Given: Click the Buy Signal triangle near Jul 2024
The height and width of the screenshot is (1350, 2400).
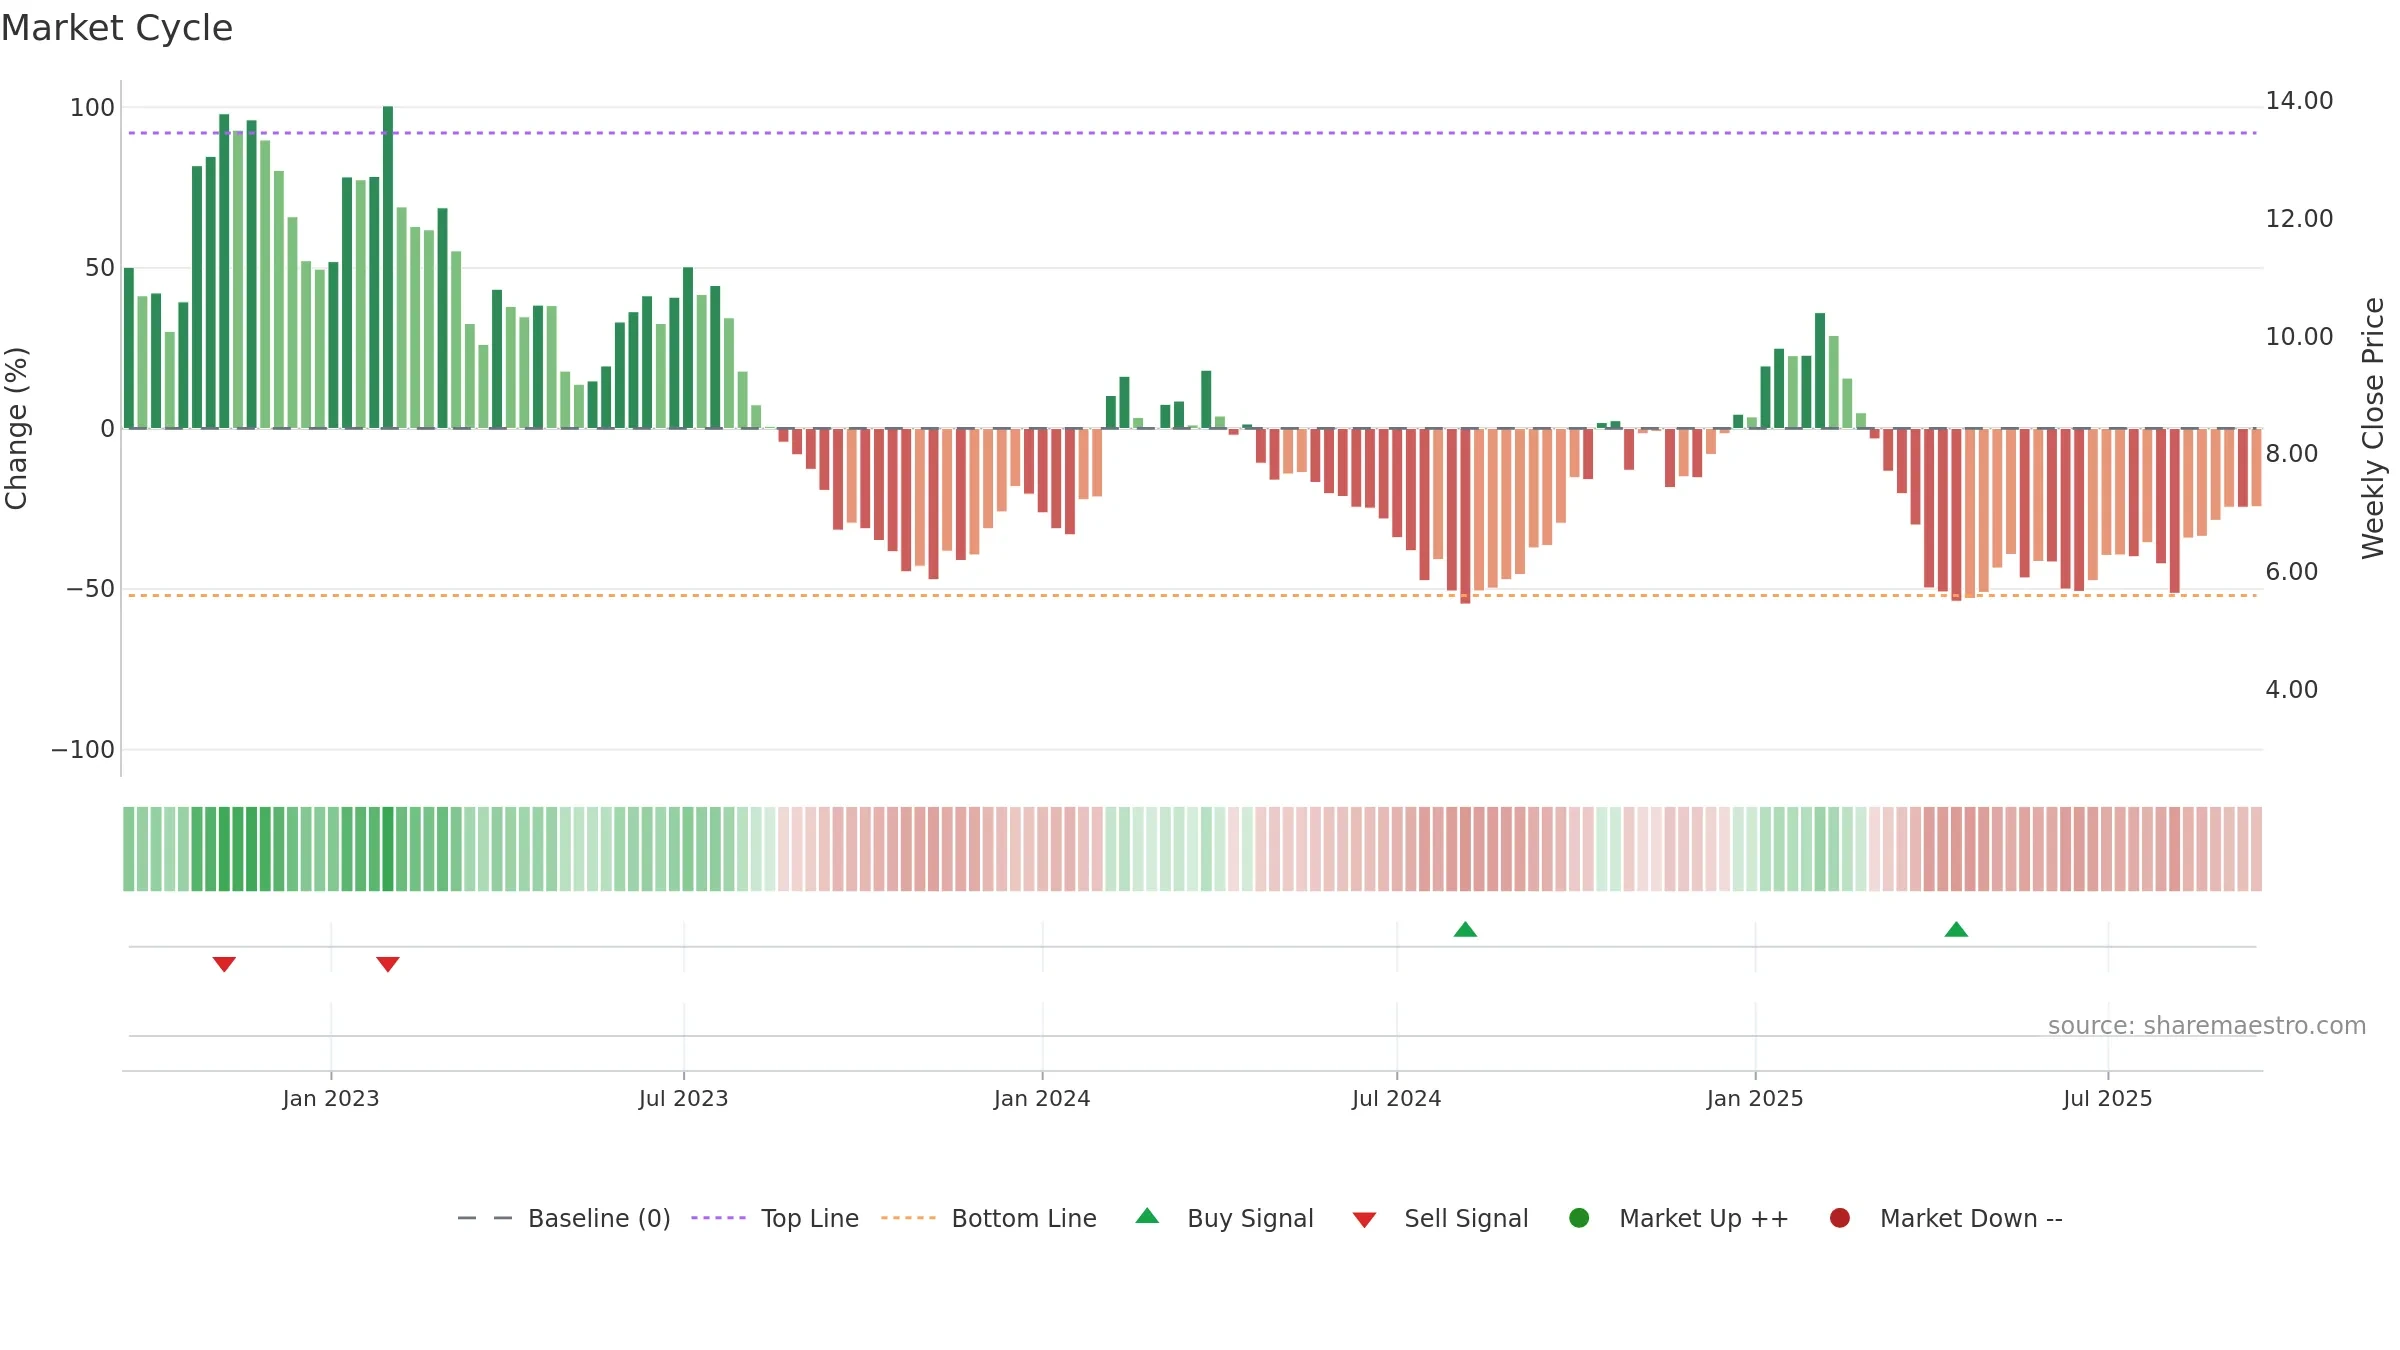Looking at the screenshot, I should (1465, 930).
